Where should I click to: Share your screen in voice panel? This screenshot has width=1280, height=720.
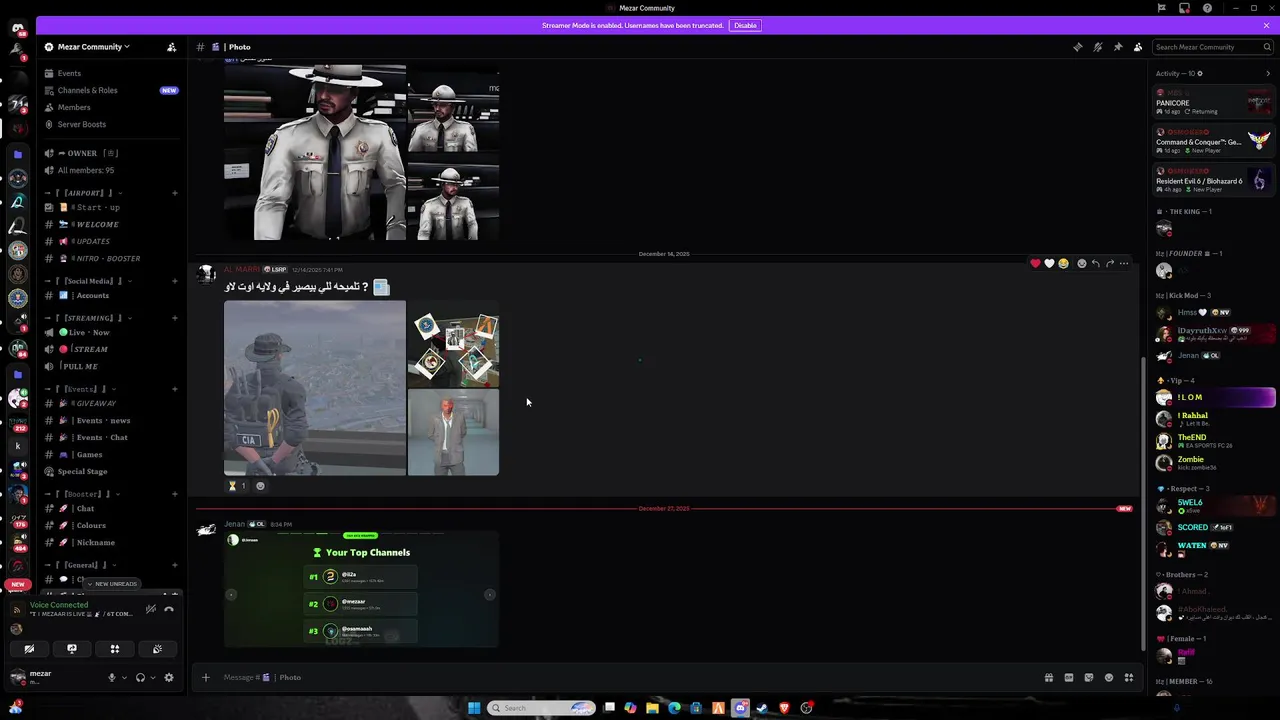click(72, 649)
